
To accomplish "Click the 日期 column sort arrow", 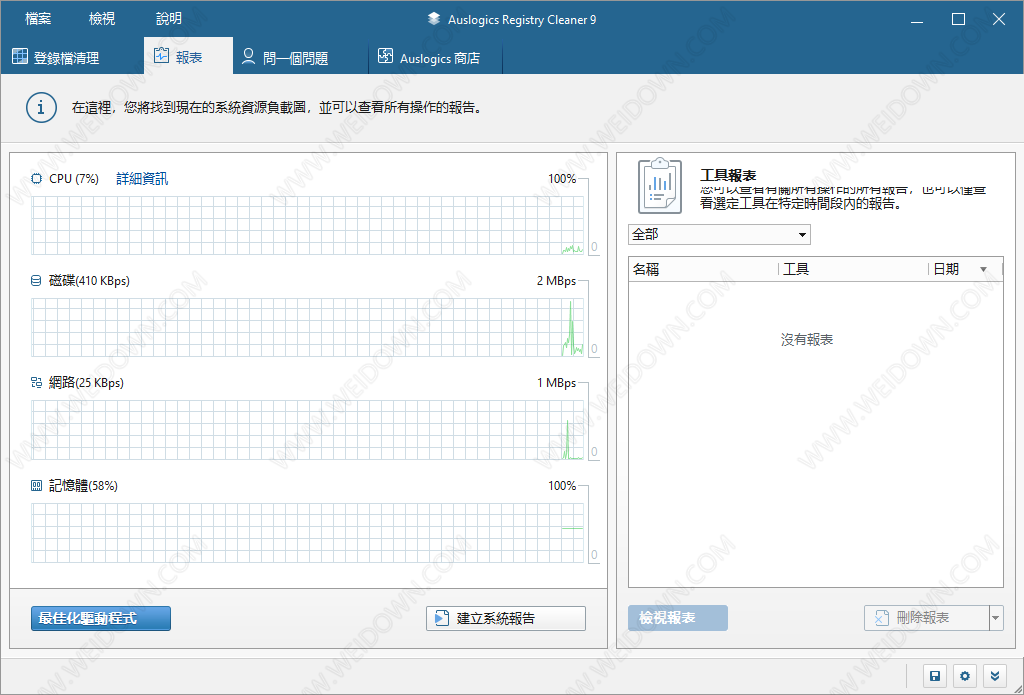I will tap(984, 270).
